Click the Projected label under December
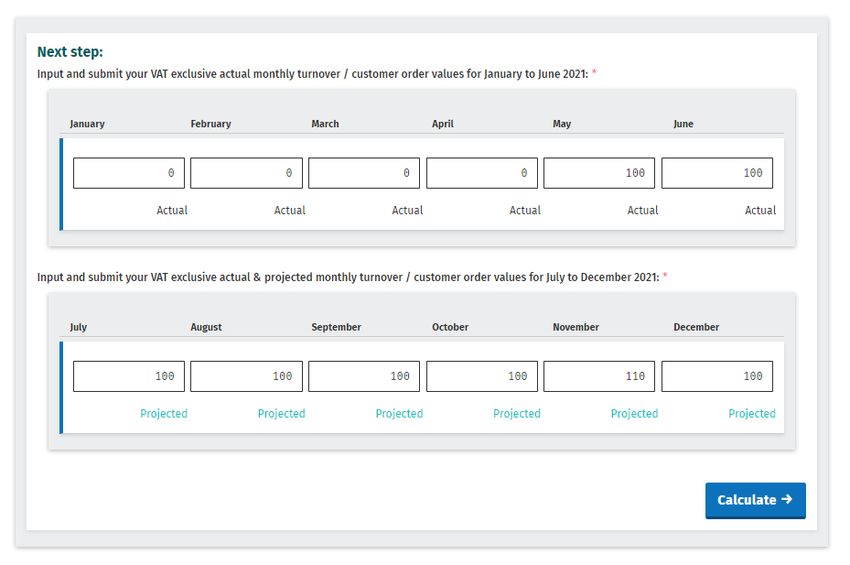 [752, 414]
